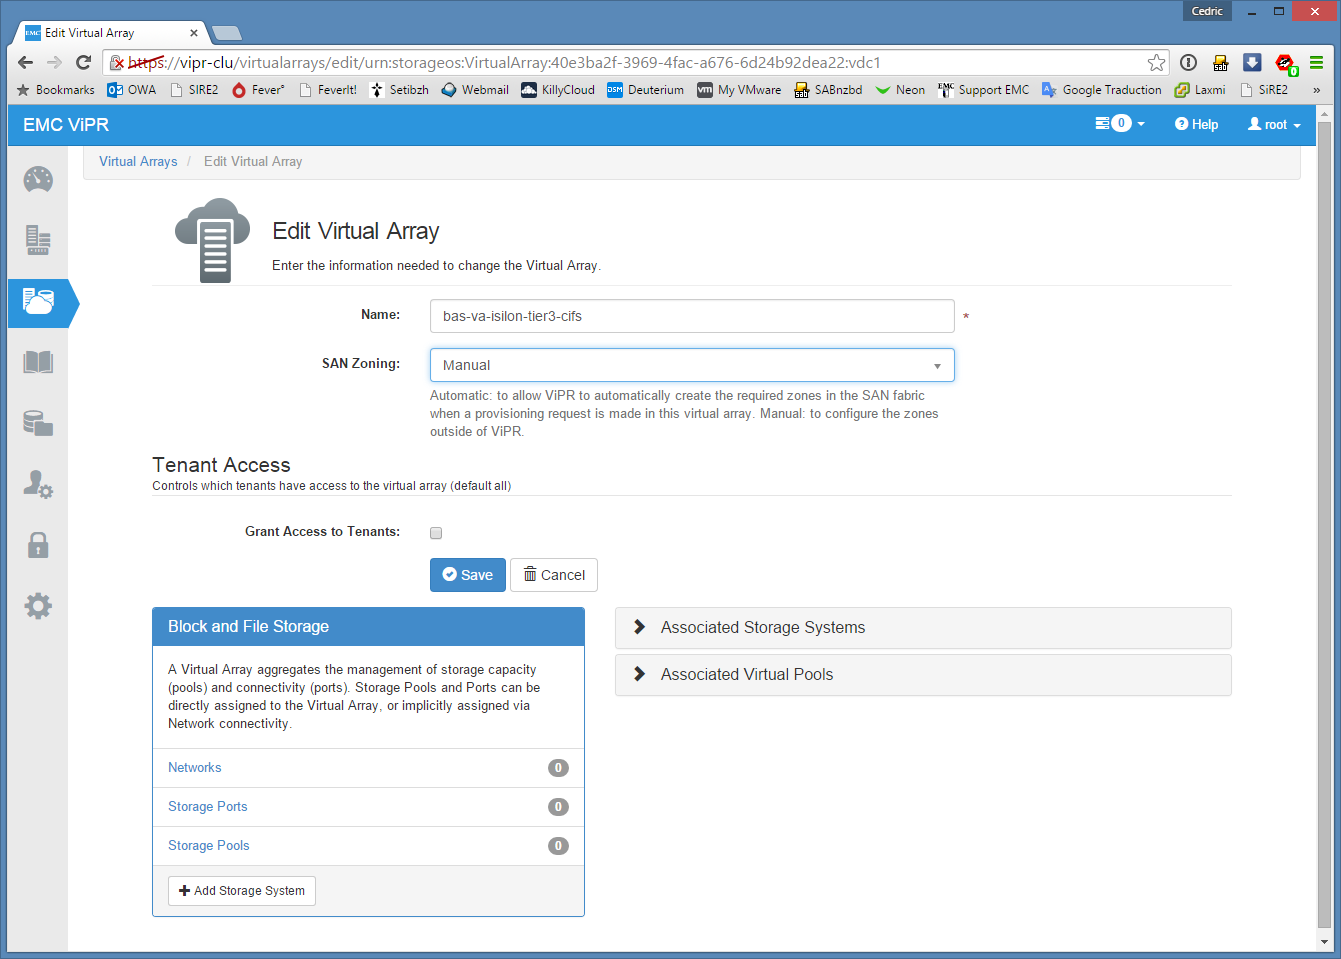
Task: Open the root user menu
Action: click(1274, 125)
